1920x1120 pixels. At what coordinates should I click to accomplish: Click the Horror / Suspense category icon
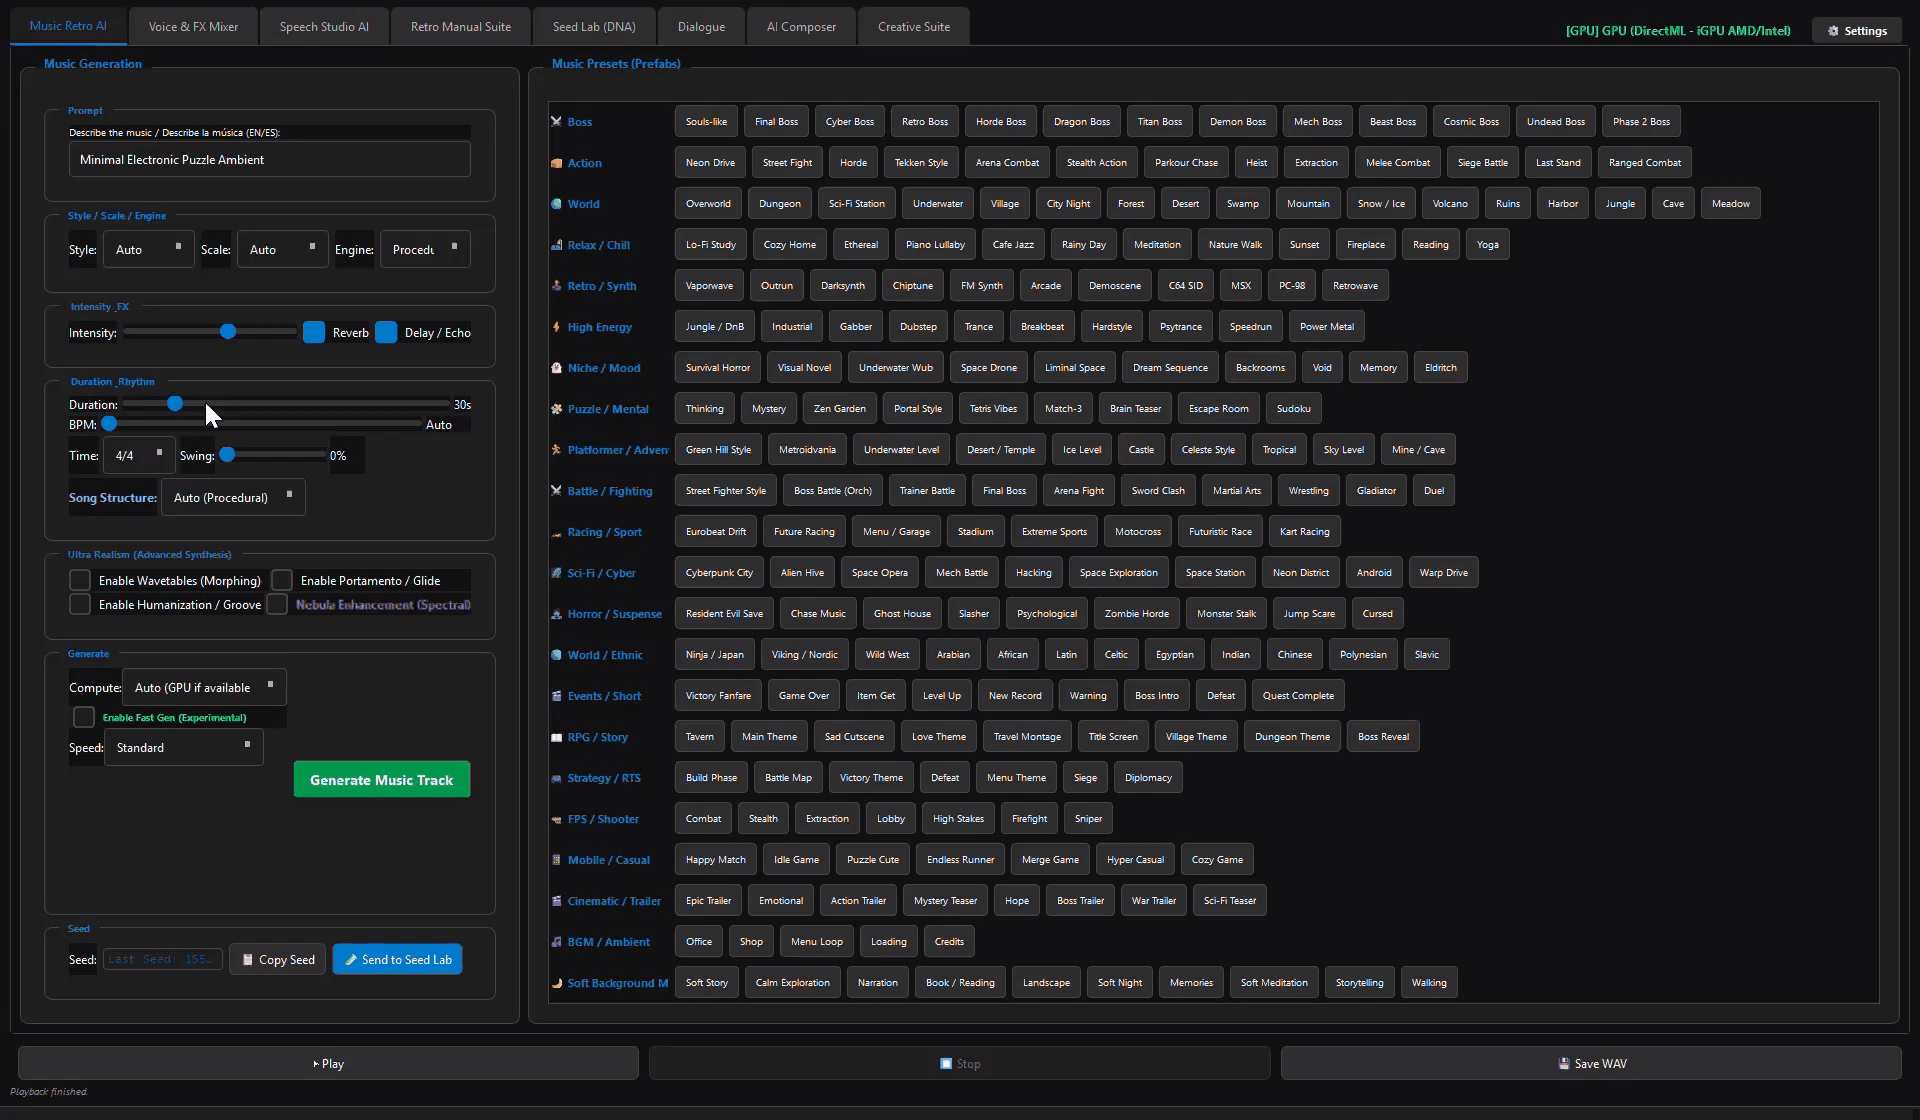pyautogui.click(x=556, y=614)
